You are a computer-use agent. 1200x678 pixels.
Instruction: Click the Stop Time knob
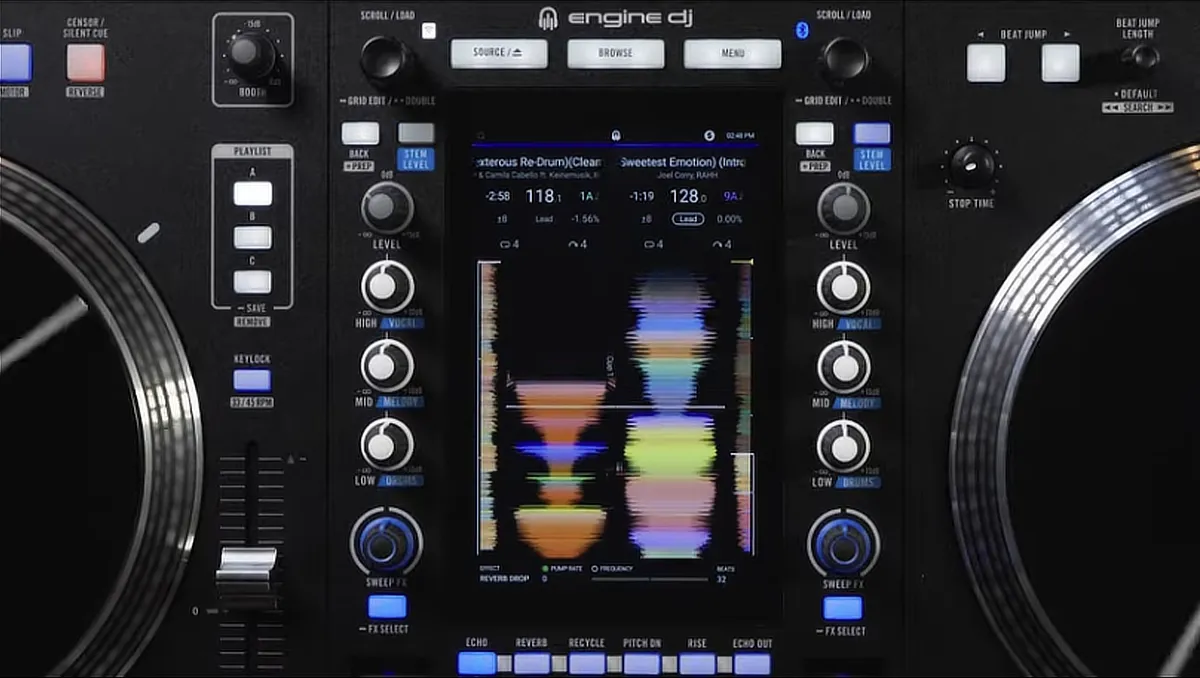tap(972, 166)
